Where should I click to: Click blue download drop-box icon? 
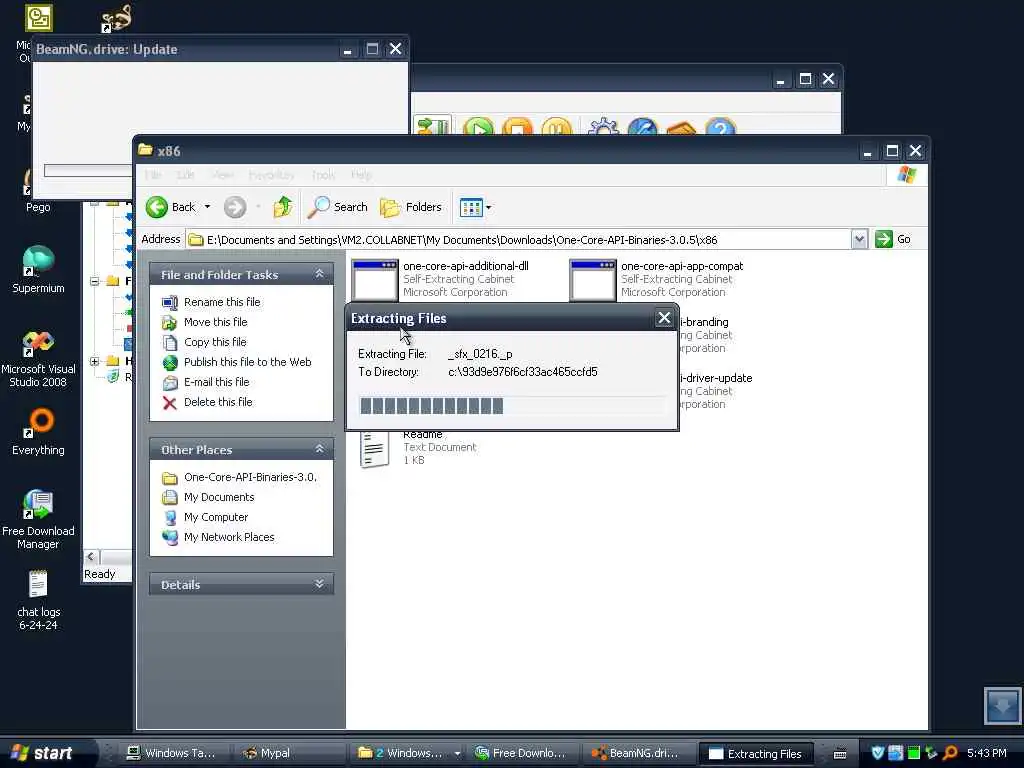point(1002,705)
